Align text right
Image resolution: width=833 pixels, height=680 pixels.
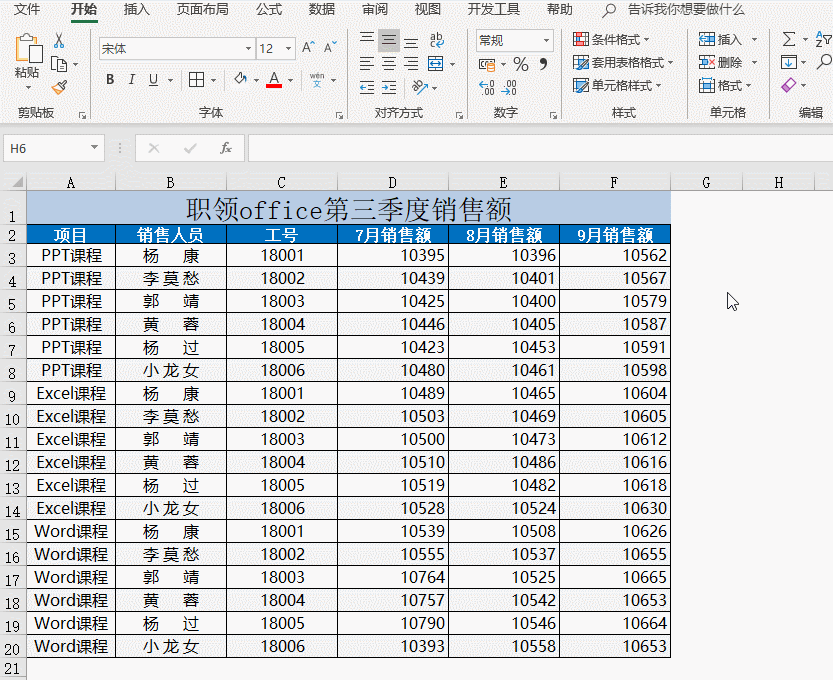coord(411,64)
